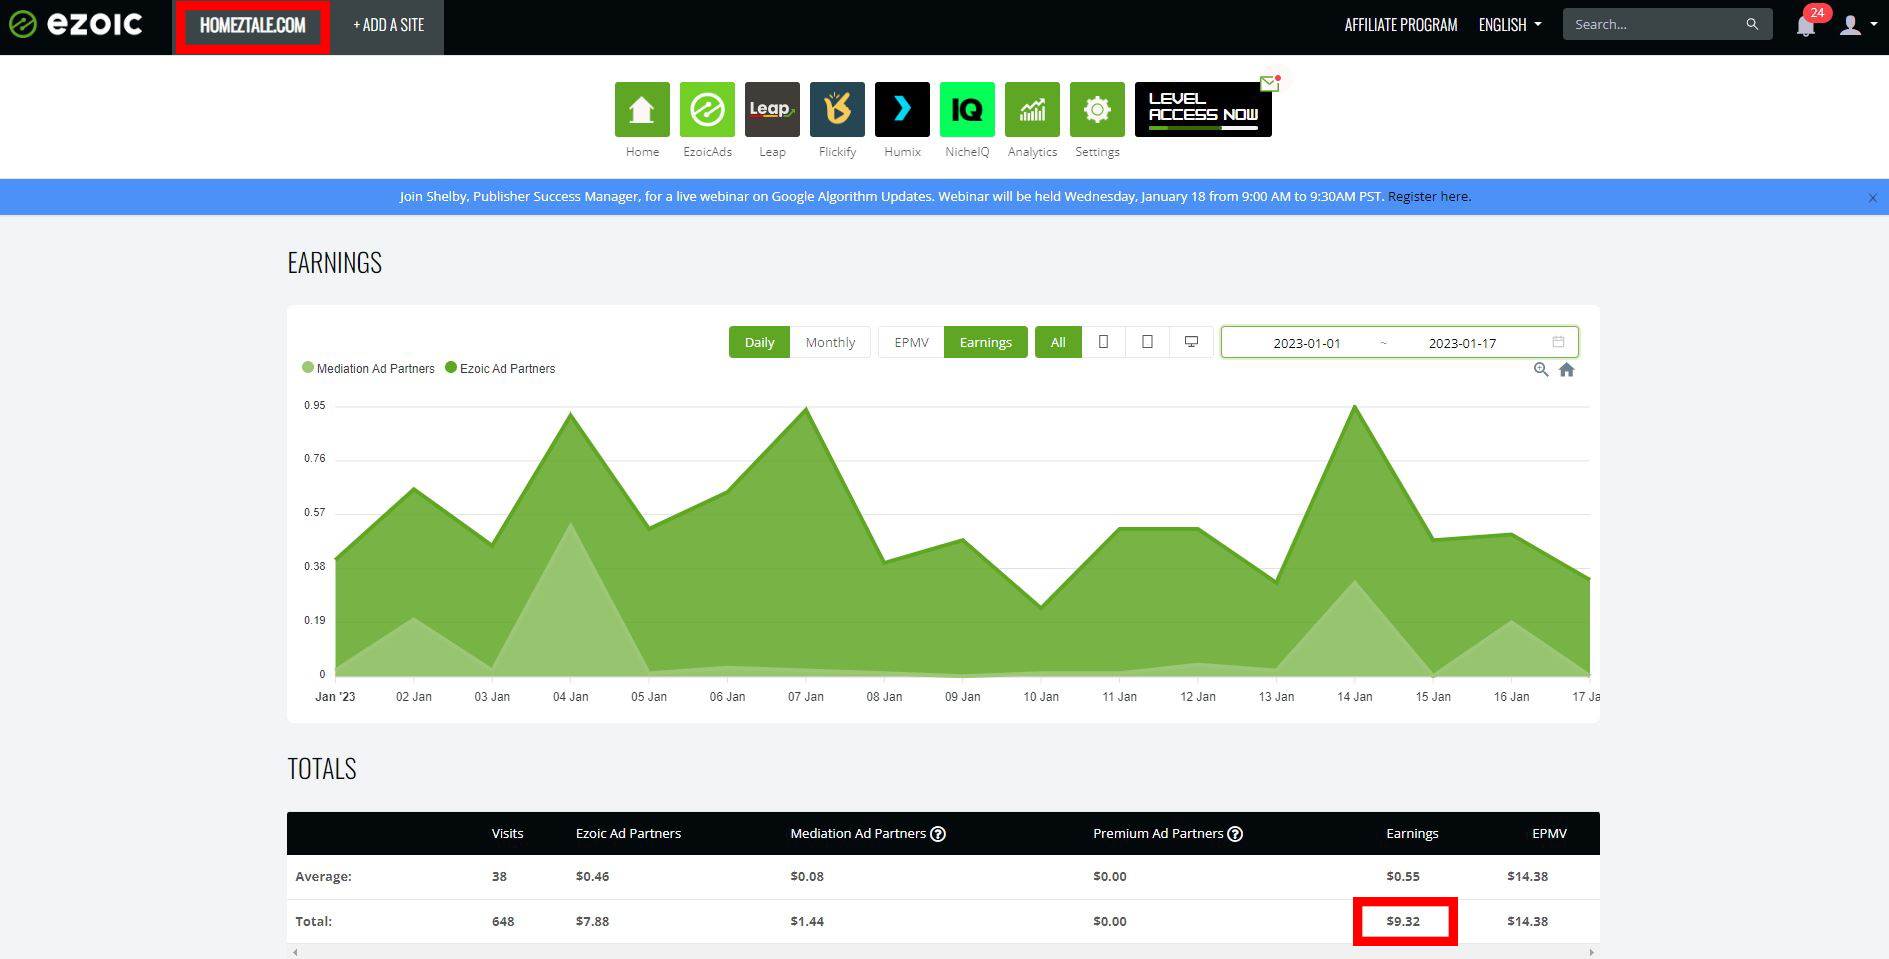
Task: Filter chart by mobile phone icon
Action: point(1103,342)
